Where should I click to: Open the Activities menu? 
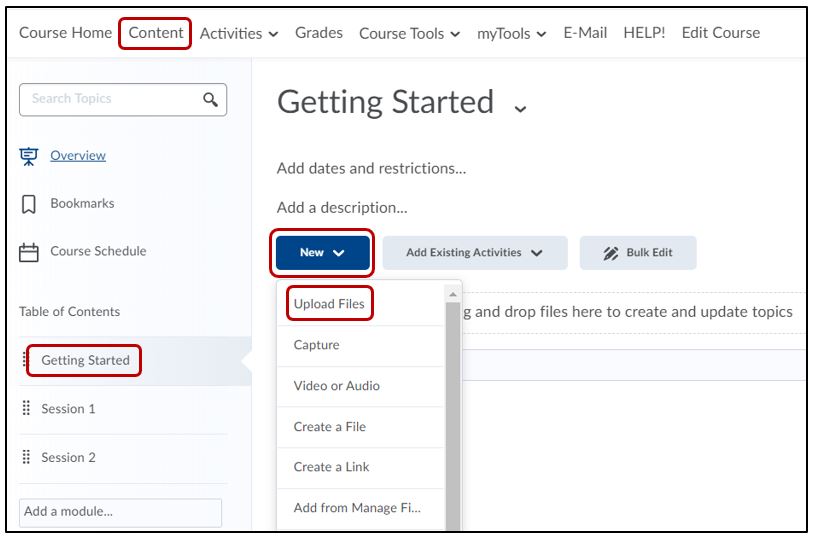pyautogui.click(x=238, y=34)
